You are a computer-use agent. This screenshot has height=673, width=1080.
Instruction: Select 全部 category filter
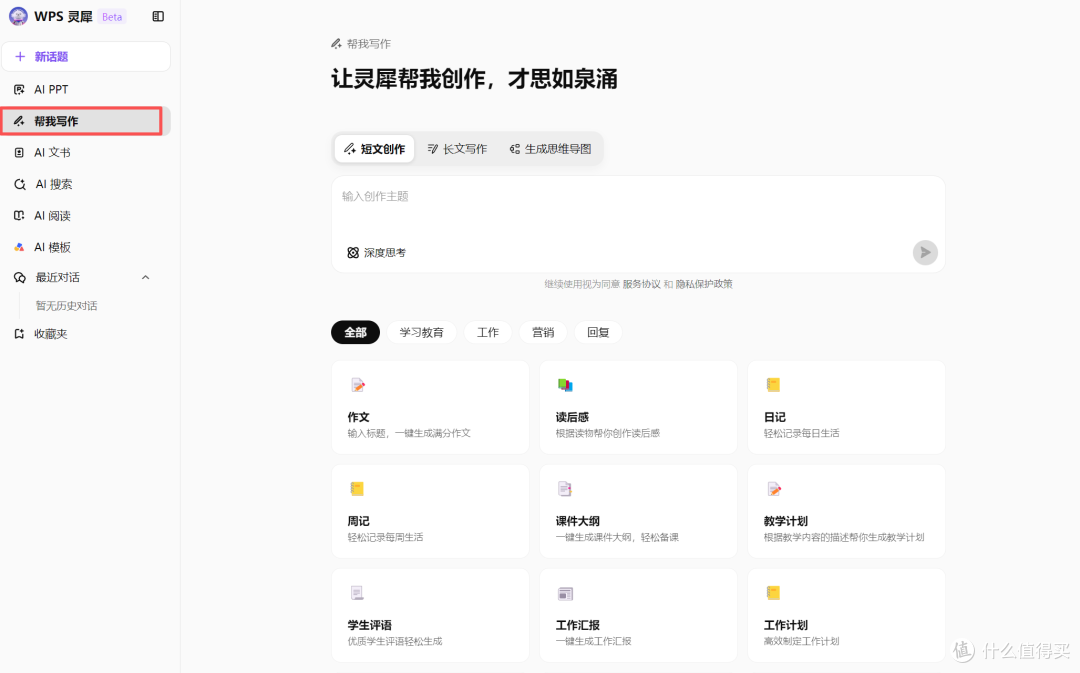(x=355, y=333)
